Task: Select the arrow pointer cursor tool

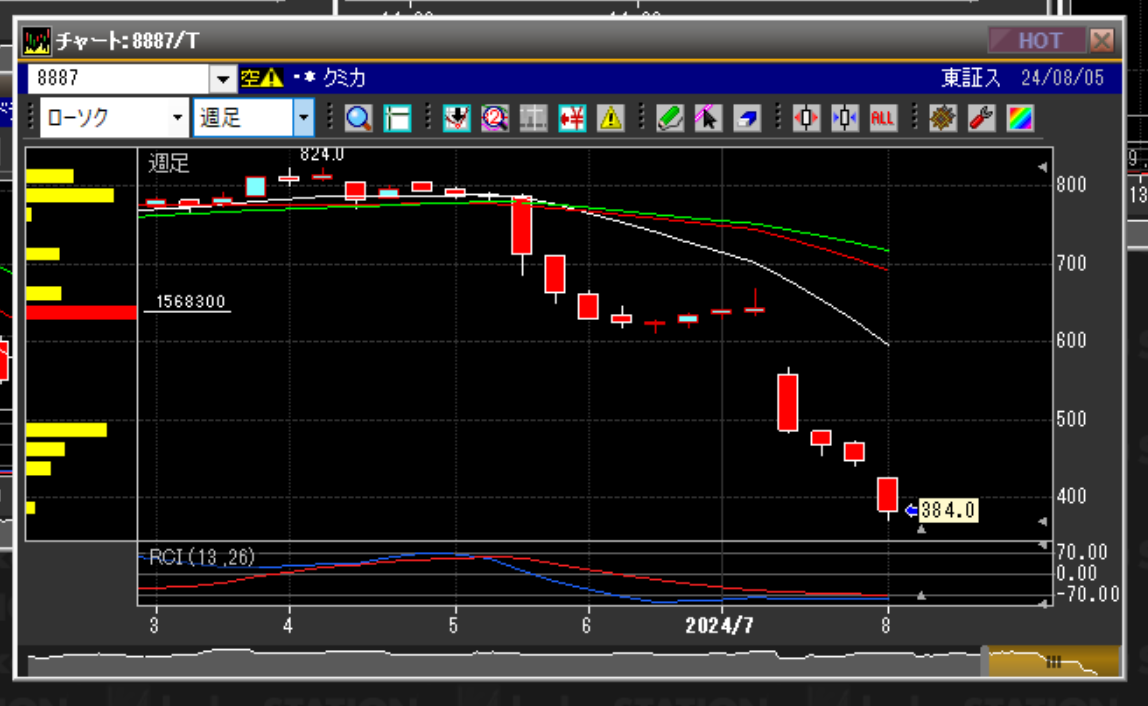Action: click(x=708, y=118)
